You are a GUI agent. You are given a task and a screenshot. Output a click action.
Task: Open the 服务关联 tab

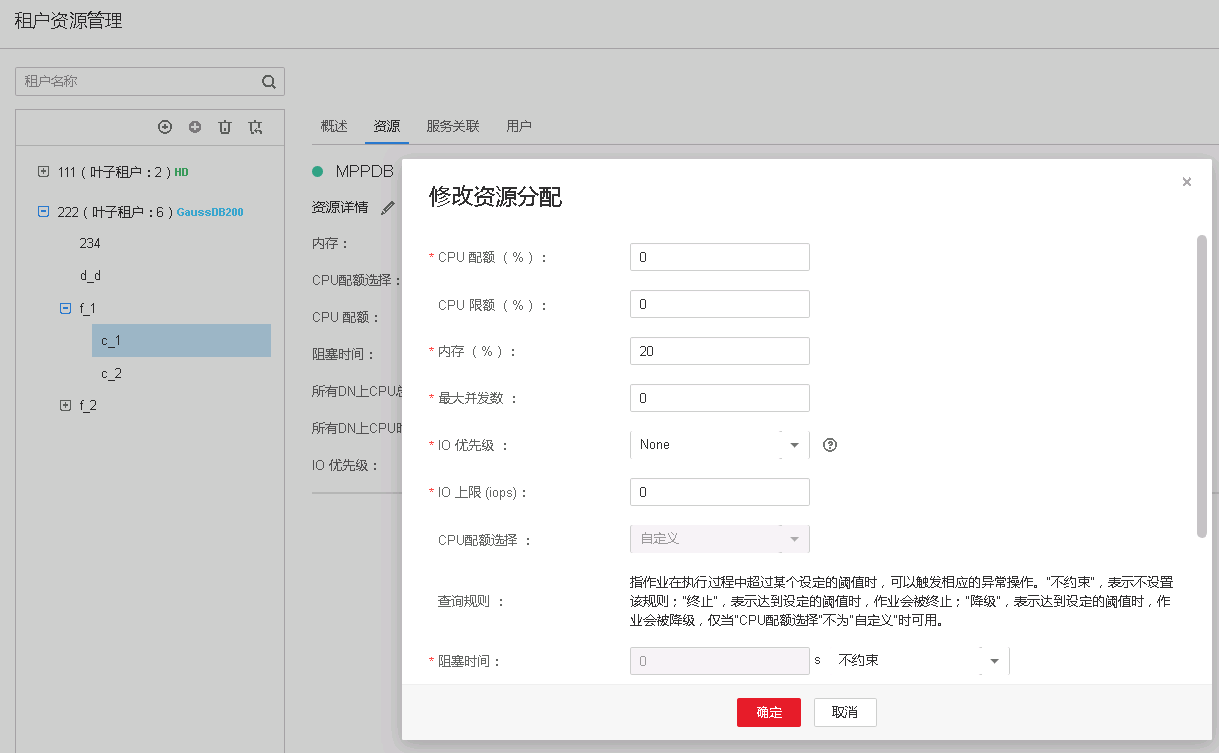452,126
